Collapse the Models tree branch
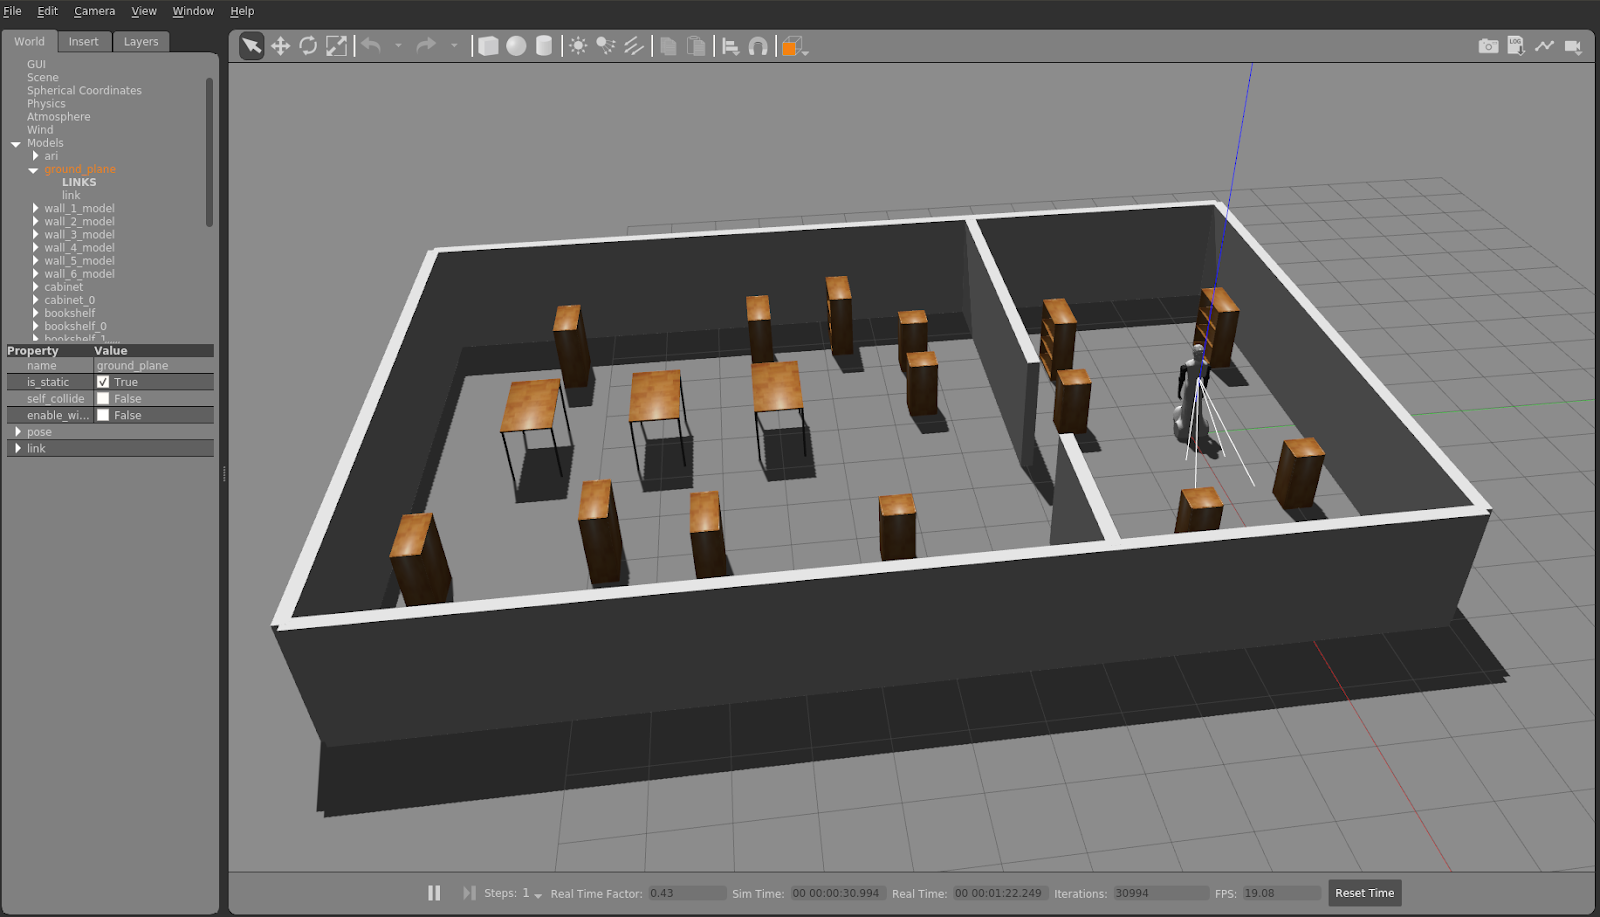The width and height of the screenshot is (1600, 917). point(15,143)
